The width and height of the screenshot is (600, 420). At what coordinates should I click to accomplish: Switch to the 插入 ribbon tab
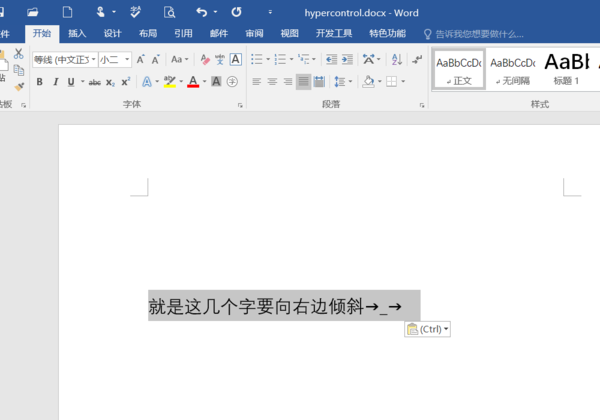pos(77,33)
